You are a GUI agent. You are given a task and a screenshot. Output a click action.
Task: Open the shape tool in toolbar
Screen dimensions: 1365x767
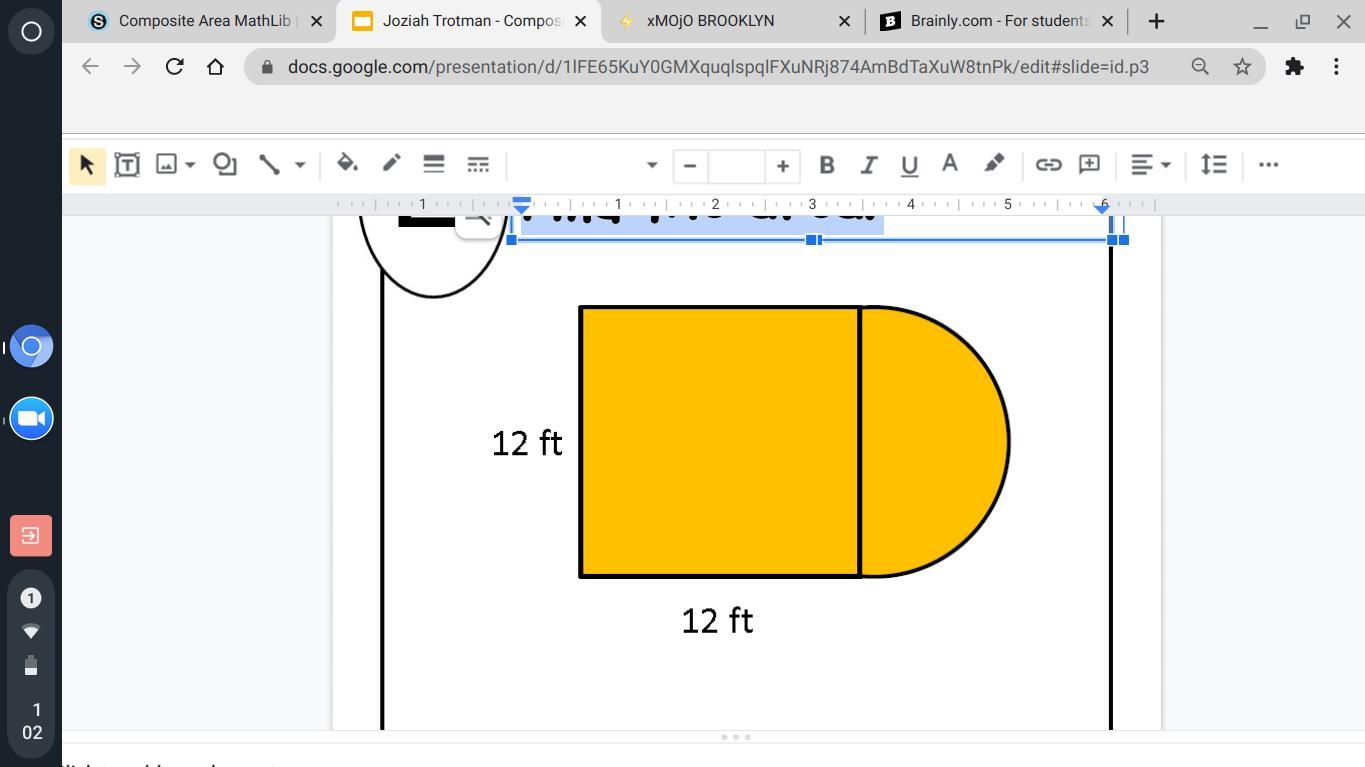click(225, 165)
